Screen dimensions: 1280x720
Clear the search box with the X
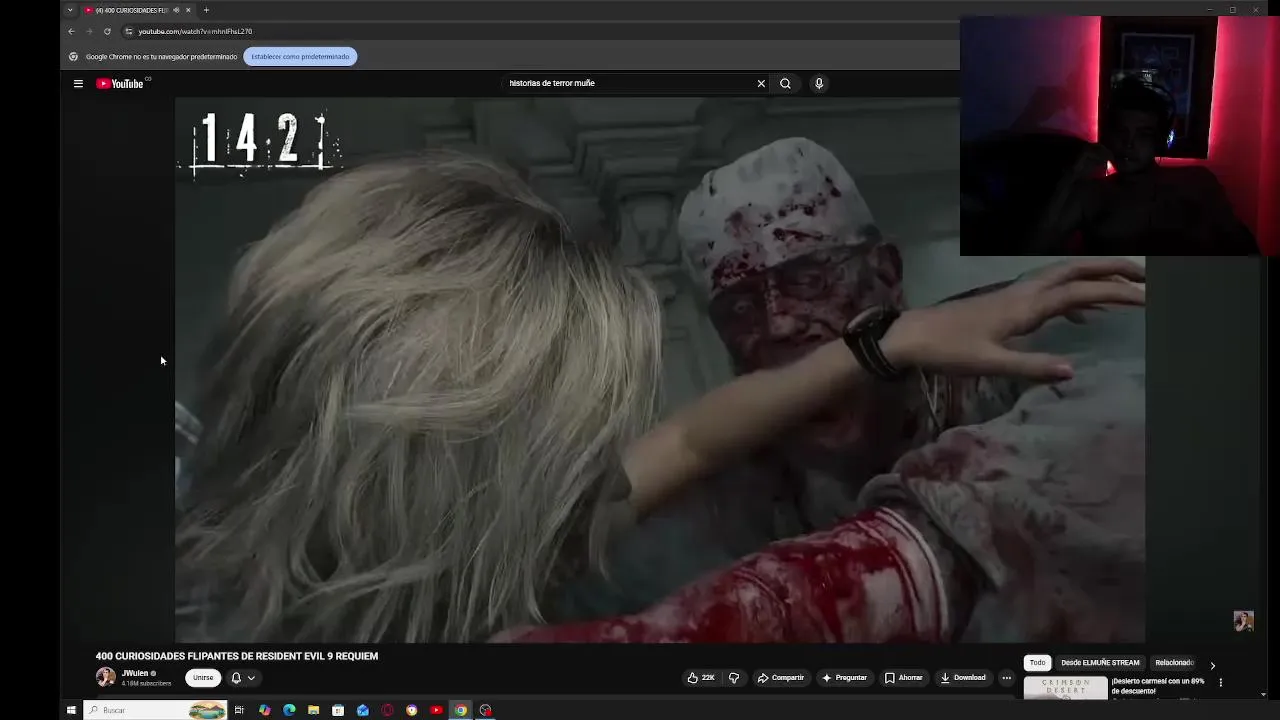coord(761,84)
